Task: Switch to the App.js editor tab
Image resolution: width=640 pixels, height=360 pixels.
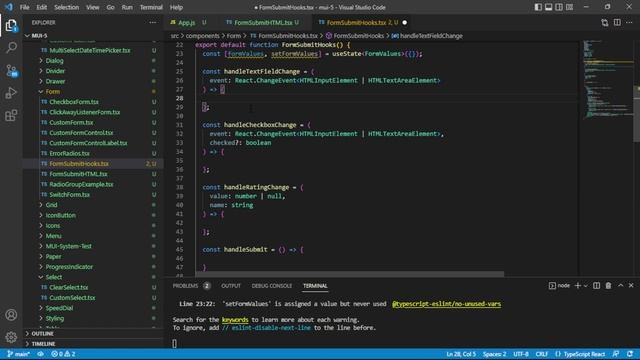Action: (x=188, y=22)
